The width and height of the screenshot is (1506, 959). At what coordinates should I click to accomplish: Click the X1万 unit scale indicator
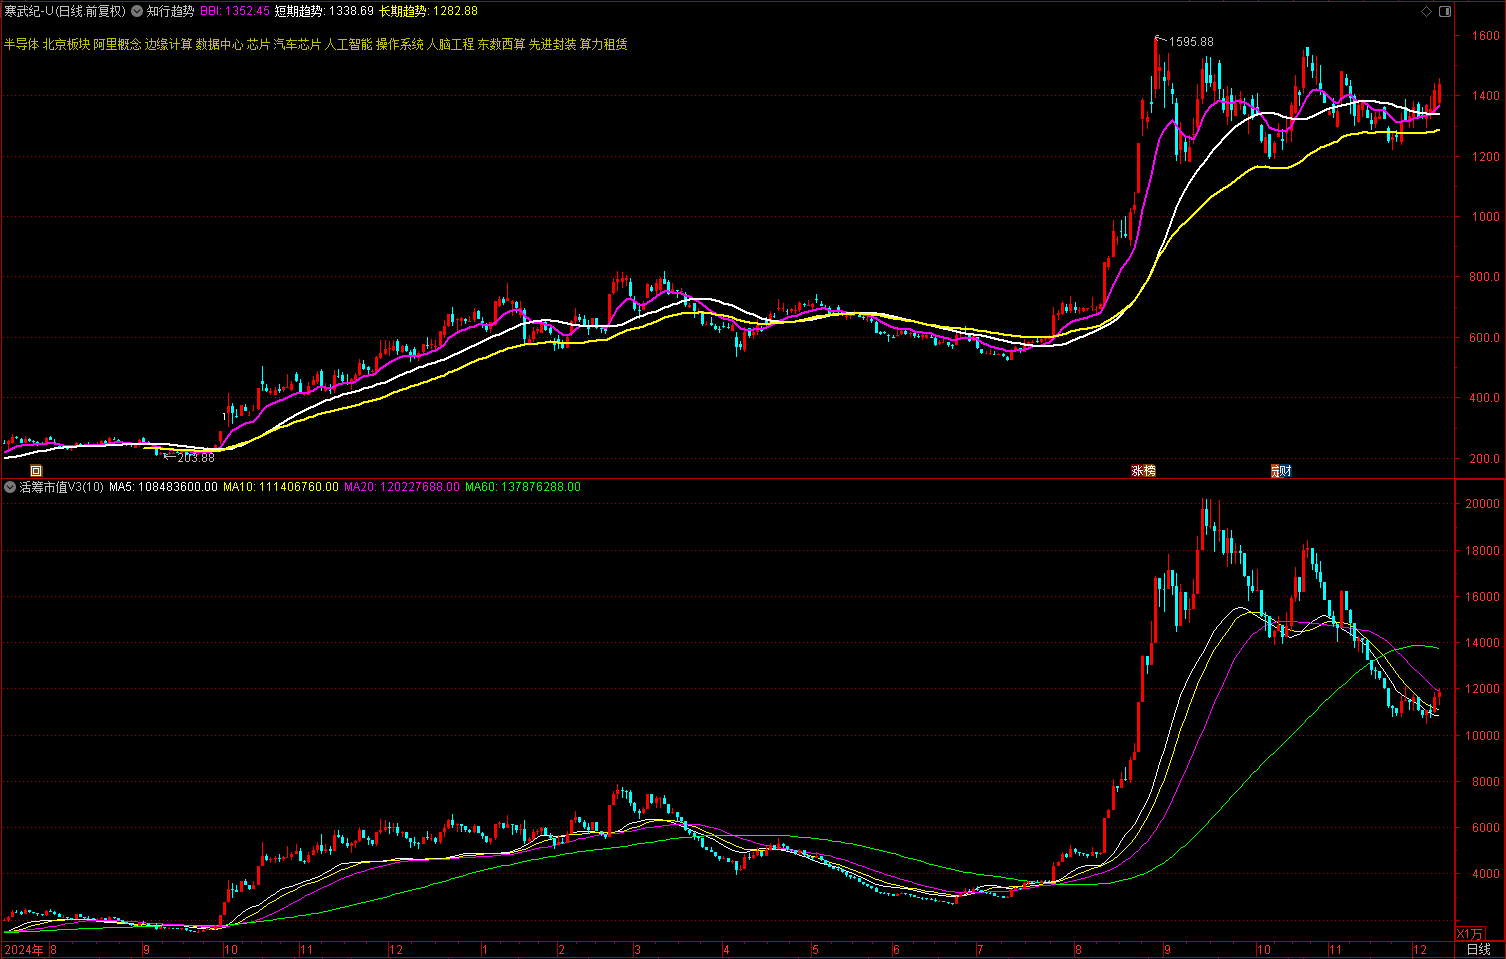coord(1469,934)
